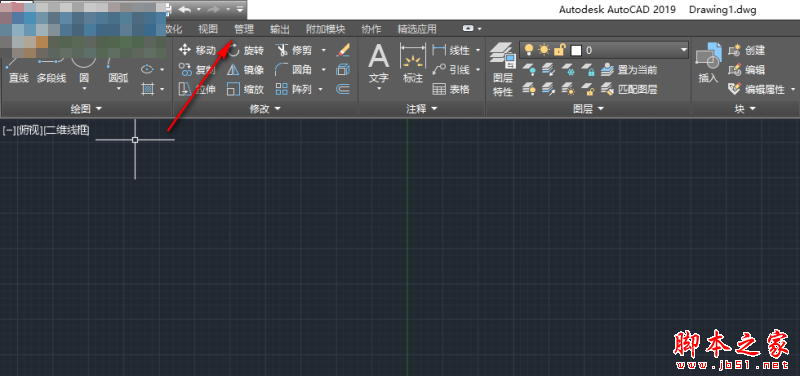Click the Undo arrow in quick access toolbar

(x=184, y=9)
